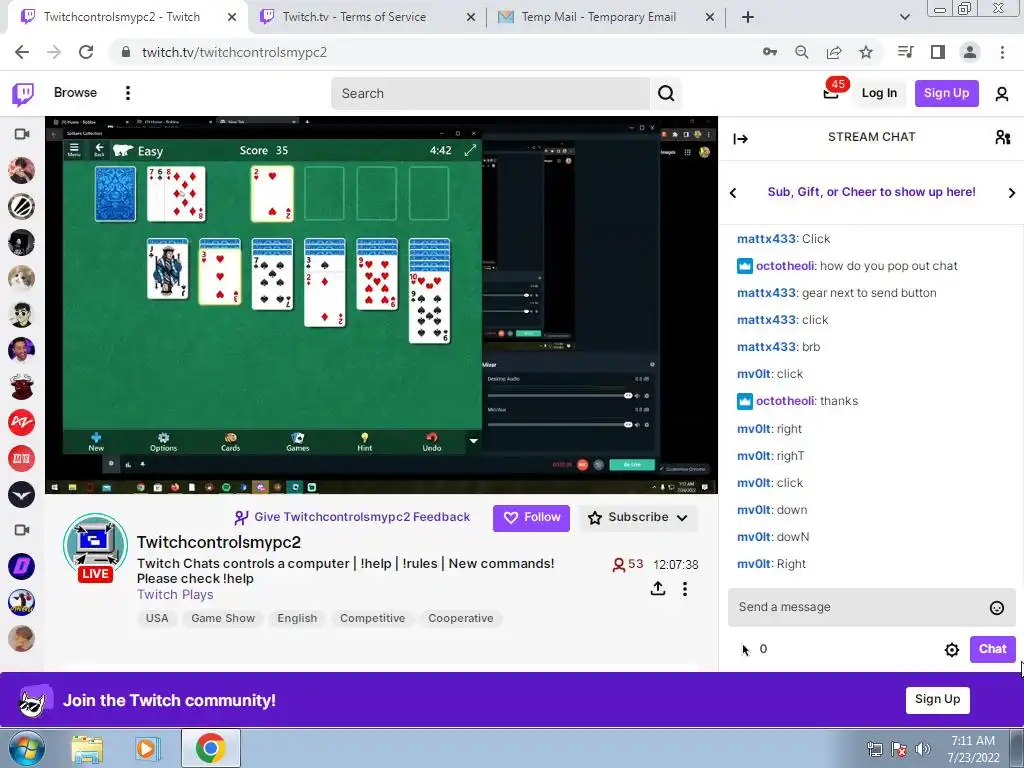This screenshot has width=1024, height=768.
Task: Click the taskbar clock 7:11 AM
Action: click(972, 749)
